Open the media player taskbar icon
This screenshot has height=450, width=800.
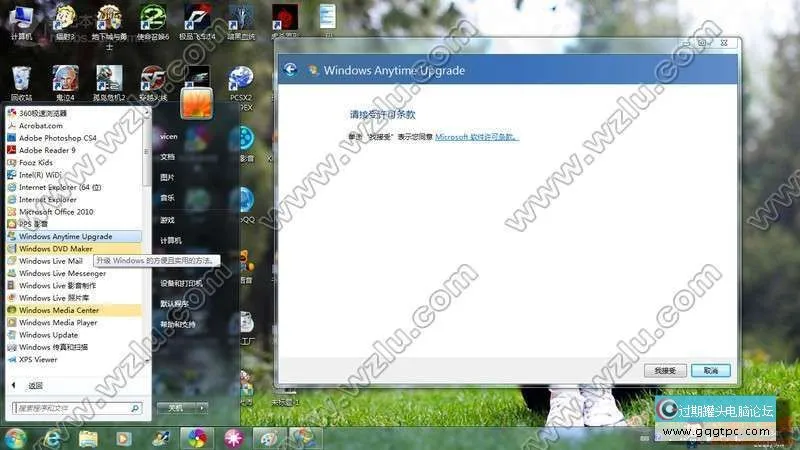(123, 439)
